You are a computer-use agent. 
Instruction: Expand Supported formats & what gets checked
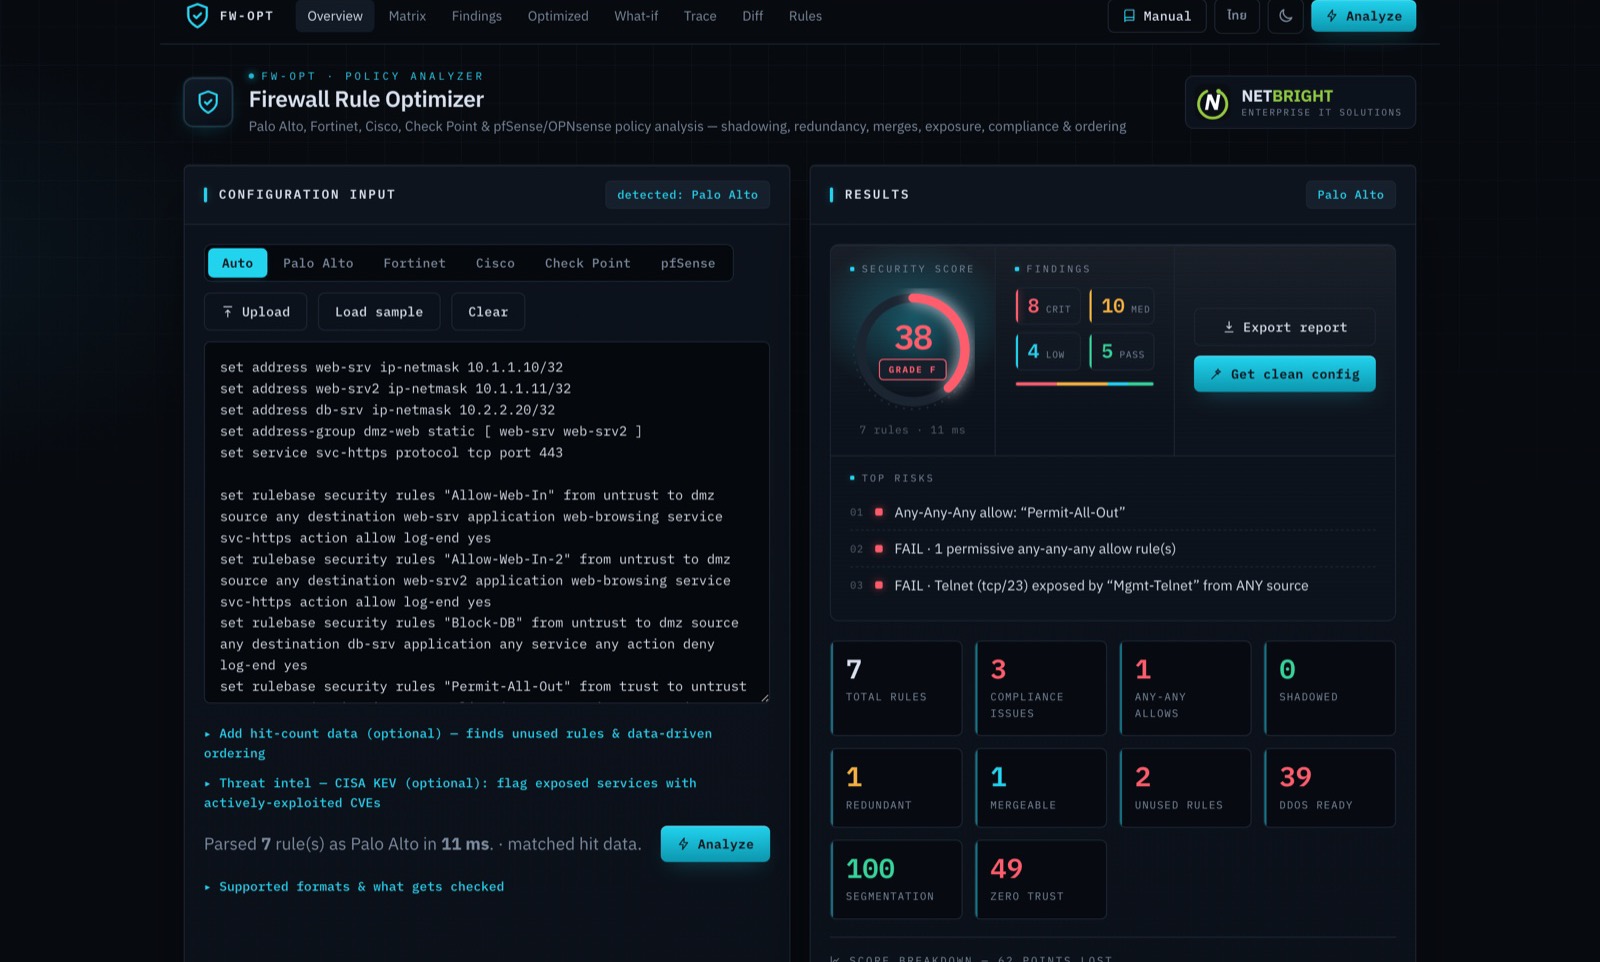(x=354, y=887)
